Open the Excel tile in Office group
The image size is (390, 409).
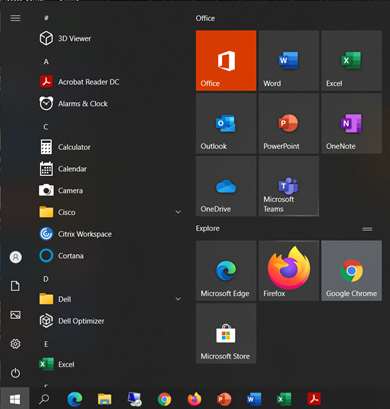(x=351, y=60)
